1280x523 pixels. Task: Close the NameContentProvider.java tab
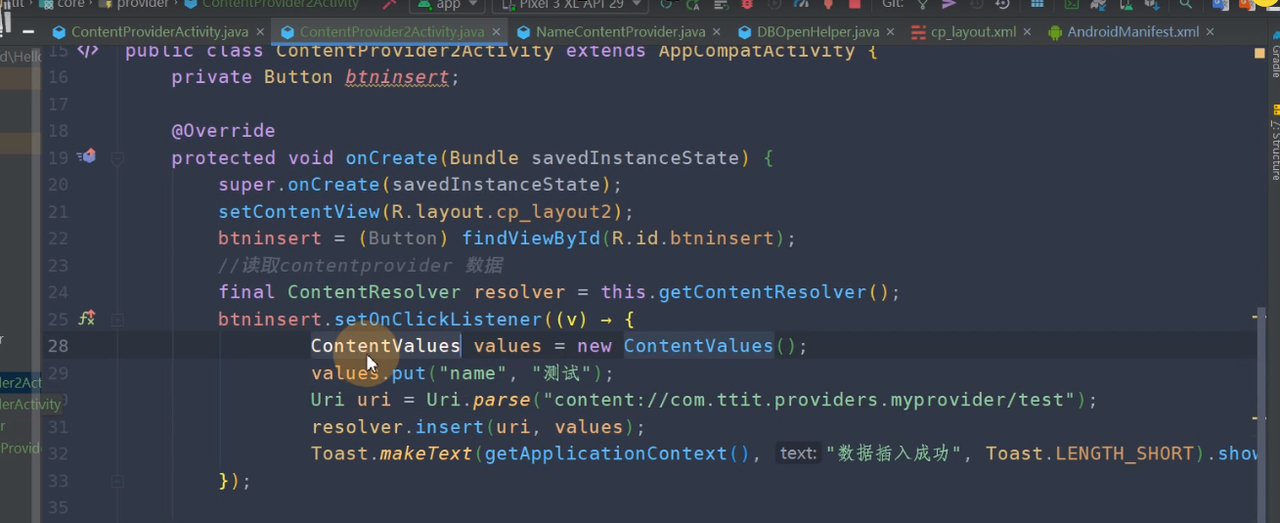(x=716, y=33)
